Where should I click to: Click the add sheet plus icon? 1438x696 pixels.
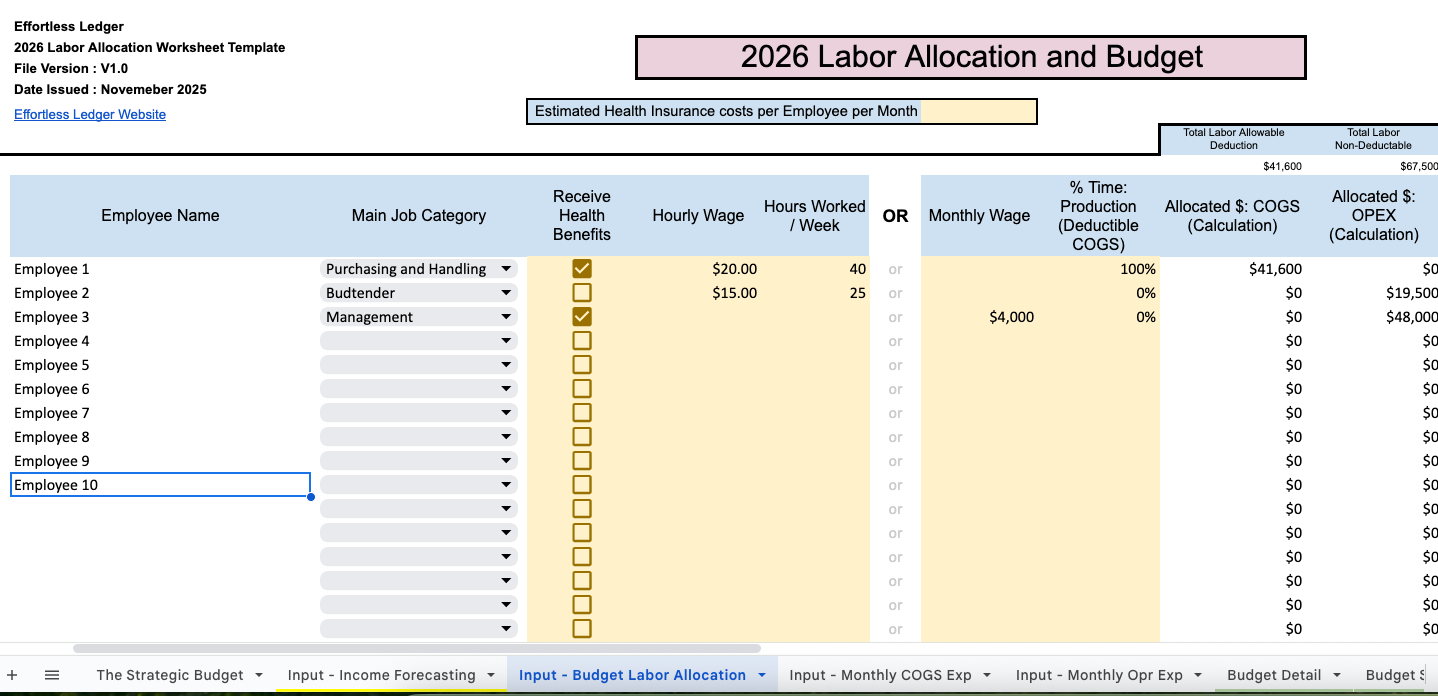click(13, 675)
